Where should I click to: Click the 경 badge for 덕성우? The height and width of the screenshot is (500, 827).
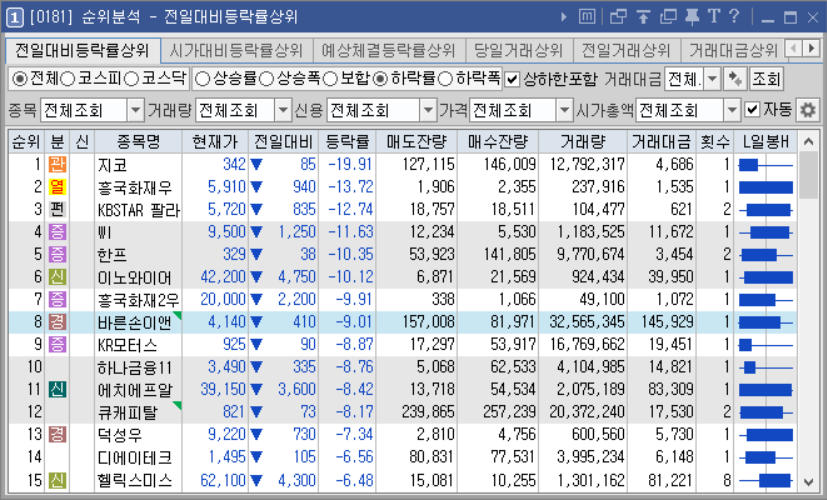click(x=57, y=435)
